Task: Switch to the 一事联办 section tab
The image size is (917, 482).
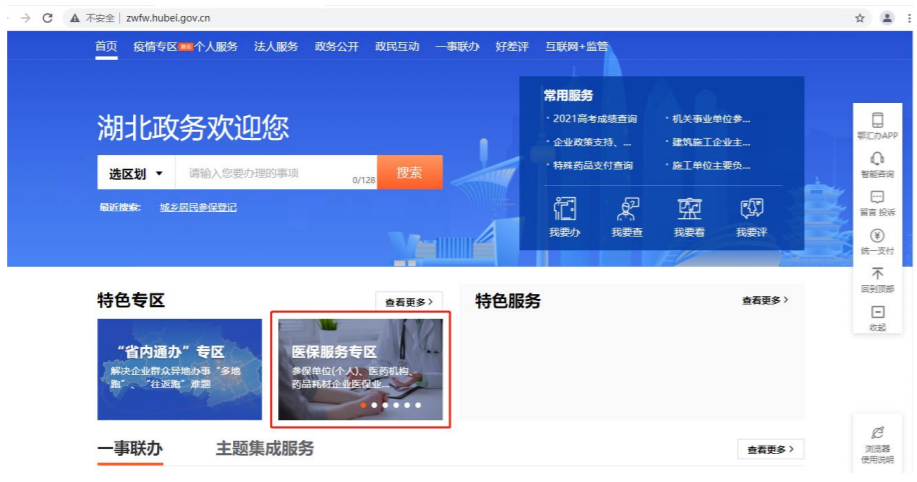Action: (x=130, y=449)
